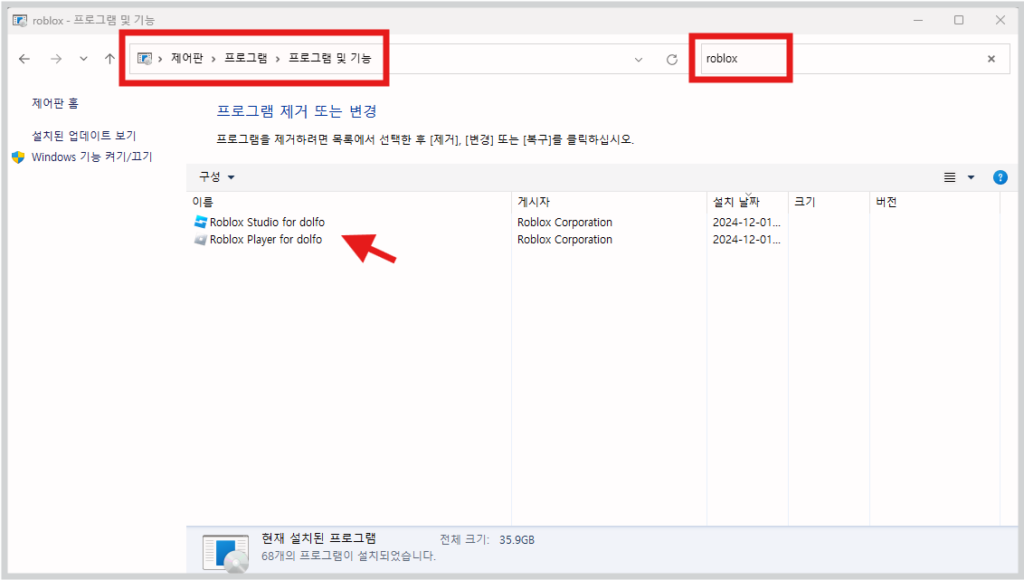
Task: Click 68개의 프로그램이 설치되었습니다 text
Action: click(348, 556)
